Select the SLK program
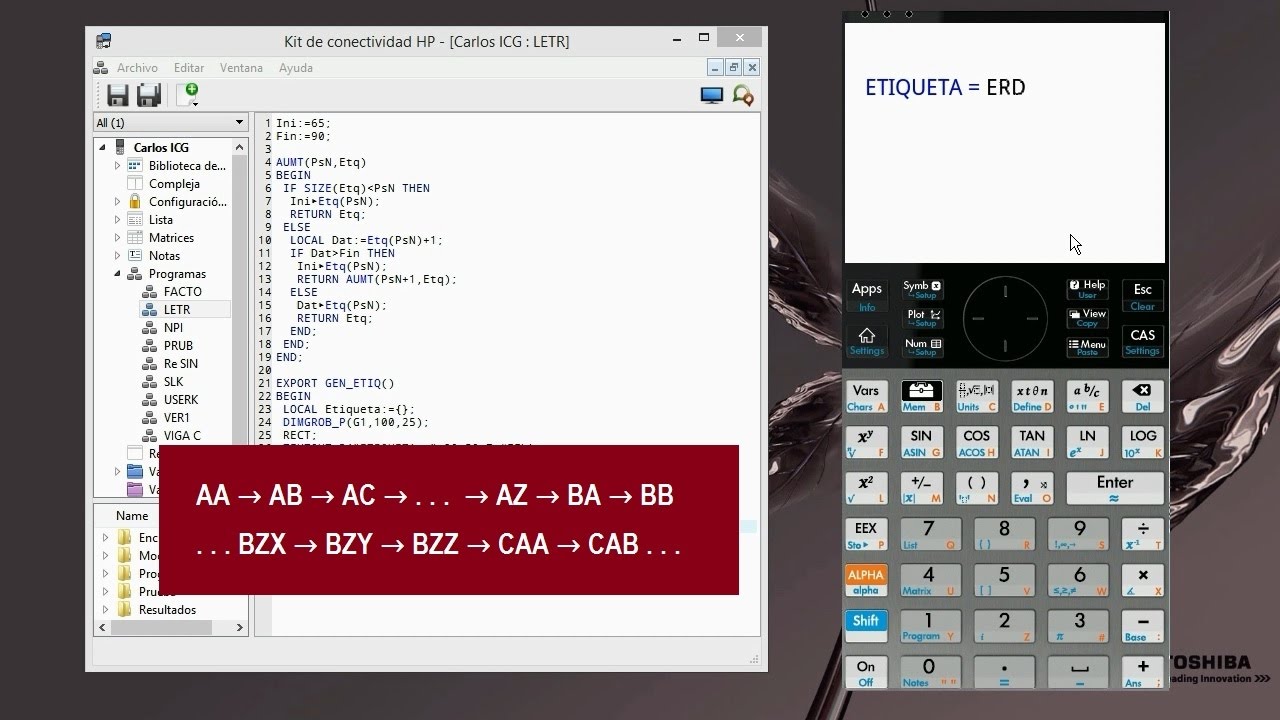The height and width of the screenshot is (720, 1280). 173,382
